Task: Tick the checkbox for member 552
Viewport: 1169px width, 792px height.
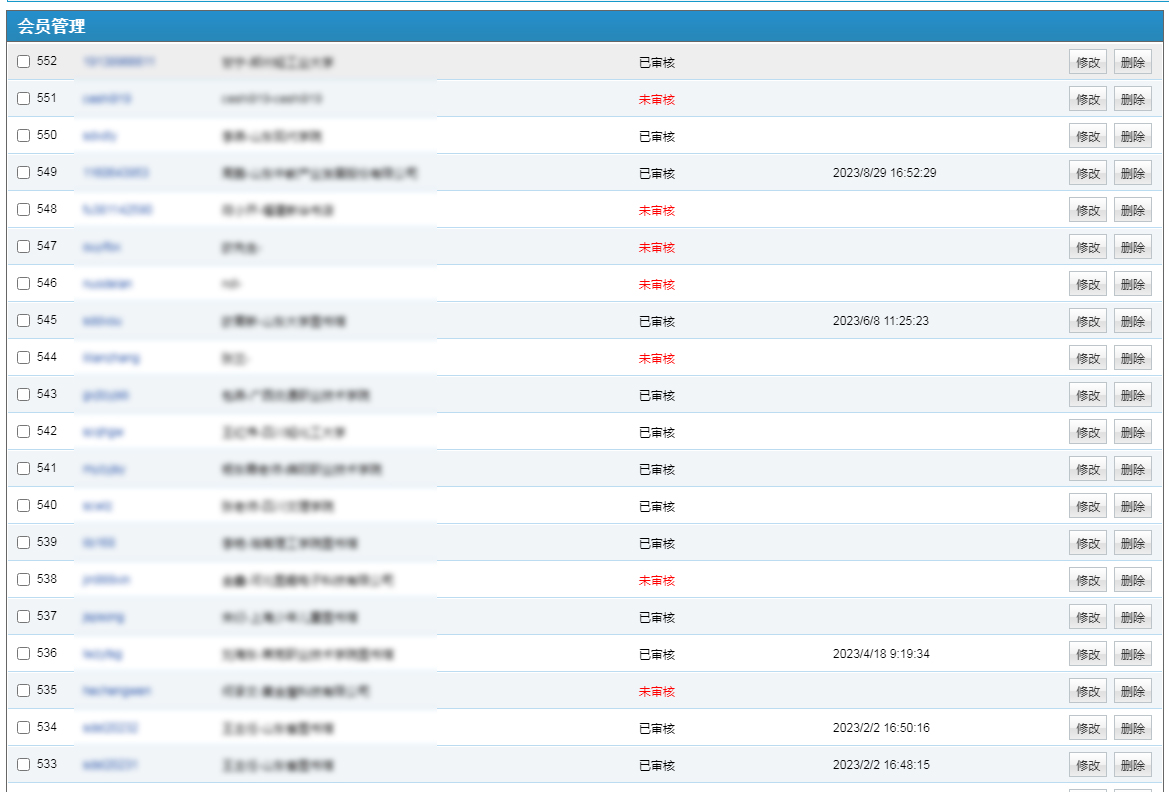Action: coord(24,62)
